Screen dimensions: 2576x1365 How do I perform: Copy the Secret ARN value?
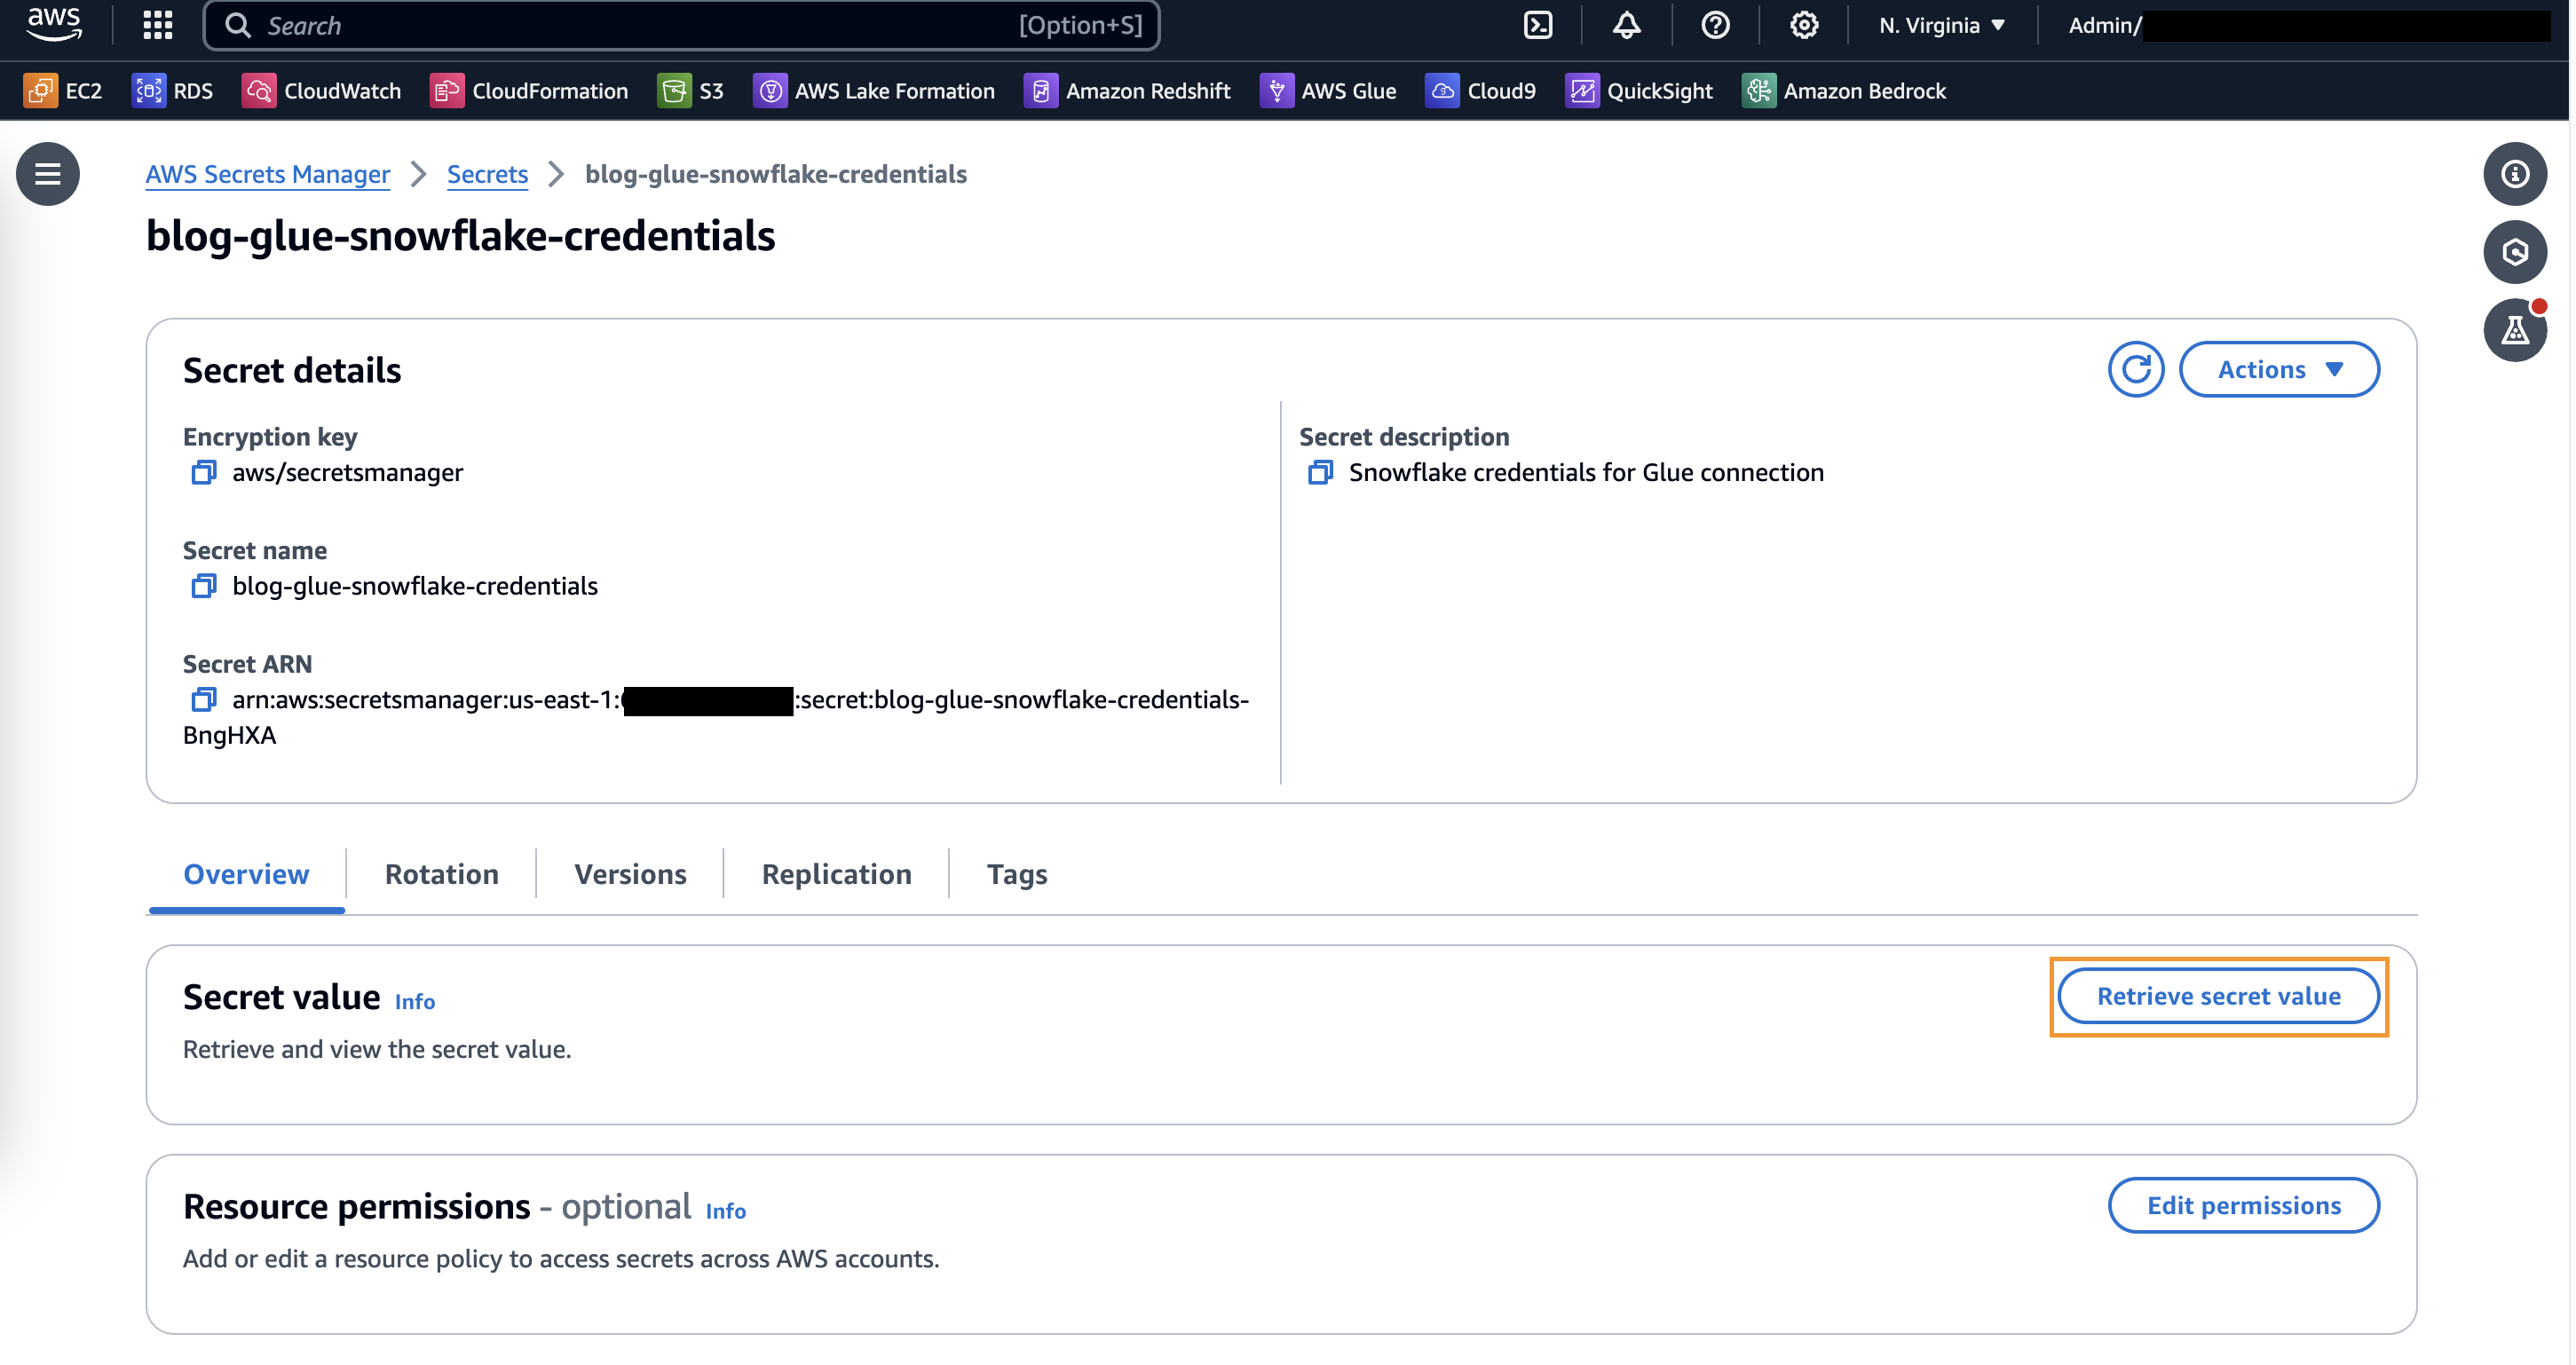click(x=203, y=699)
